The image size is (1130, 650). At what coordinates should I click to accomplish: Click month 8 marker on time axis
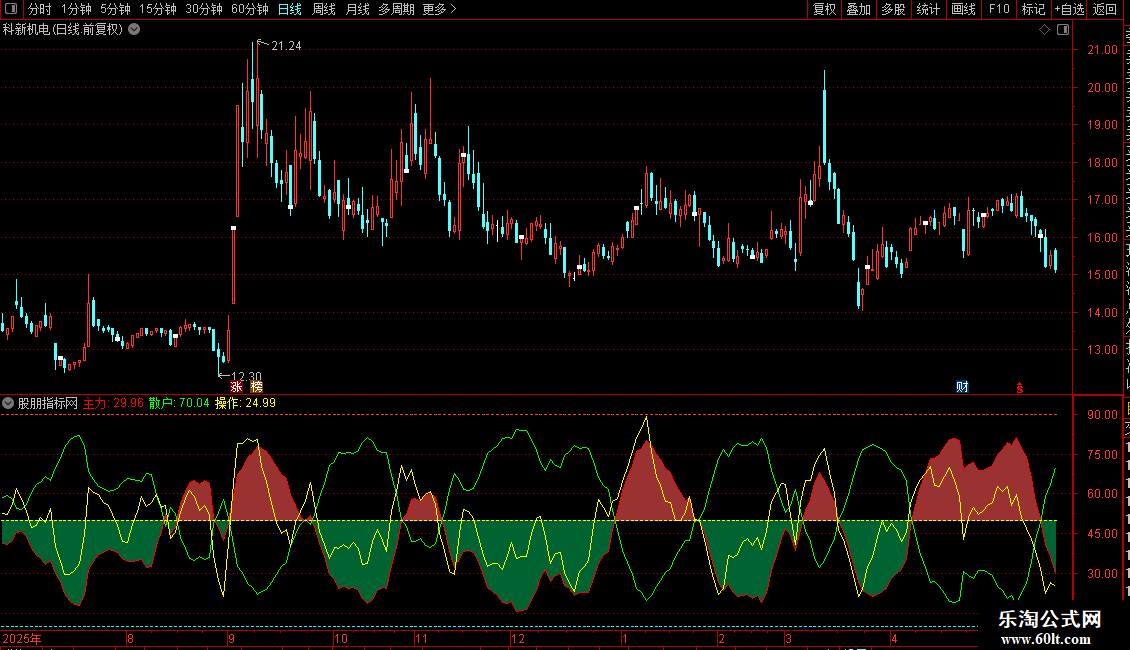tap(130, 638)
